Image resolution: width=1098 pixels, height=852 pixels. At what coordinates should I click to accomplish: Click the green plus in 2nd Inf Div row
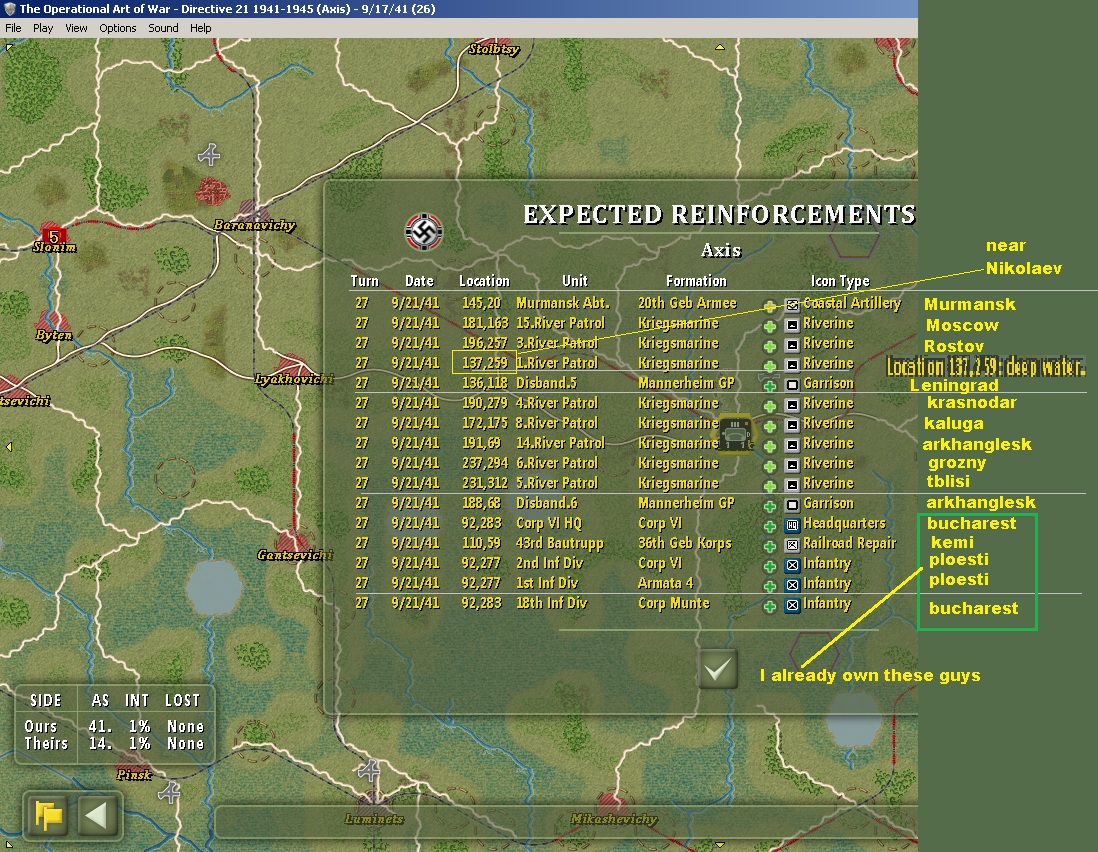point(770,566)
